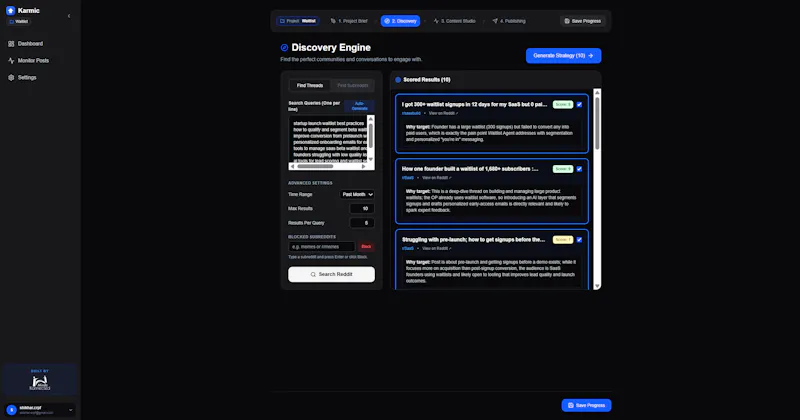Screen dimensions: 800x420
Task: Click Save Progress at the bottom right
Action: pos(586,405)
